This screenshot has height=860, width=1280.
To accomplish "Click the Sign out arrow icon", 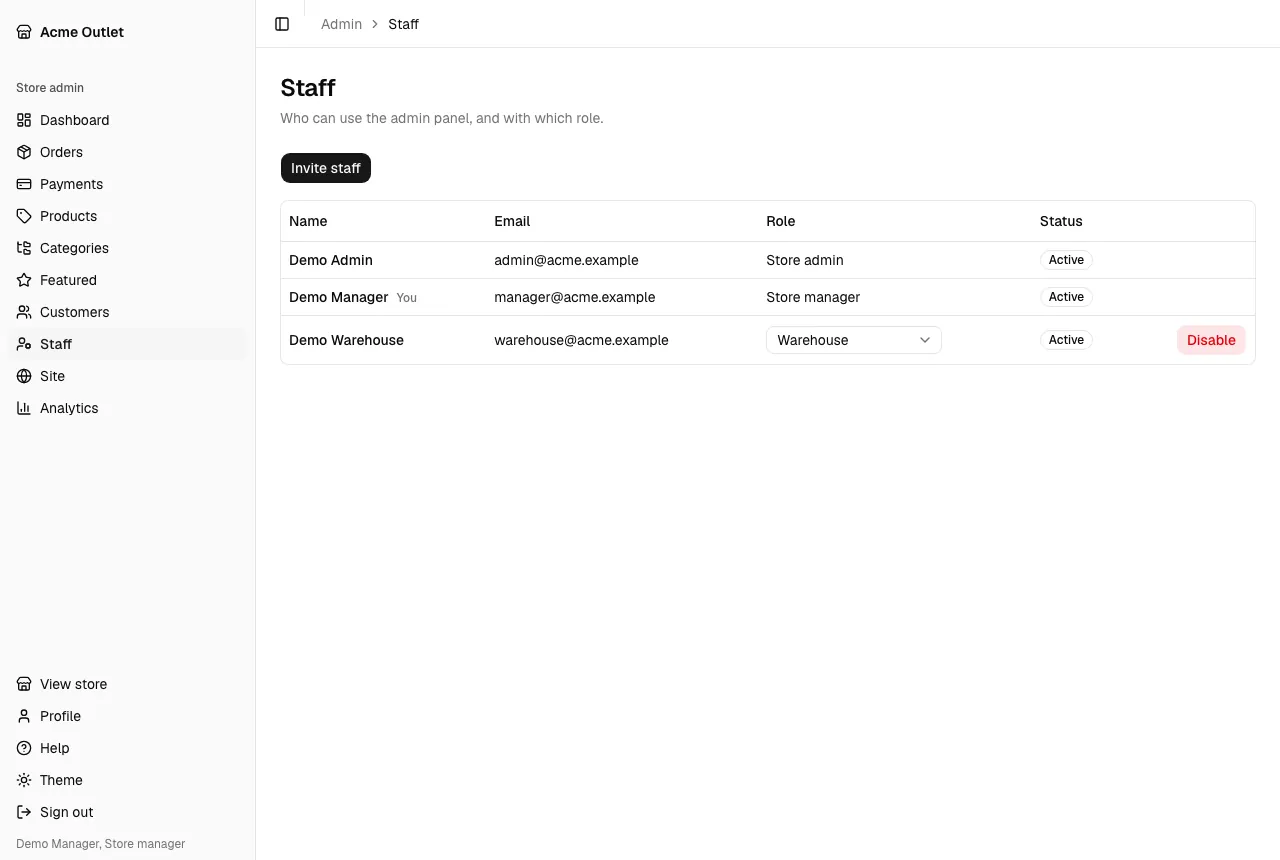I will tap(24, 812).
